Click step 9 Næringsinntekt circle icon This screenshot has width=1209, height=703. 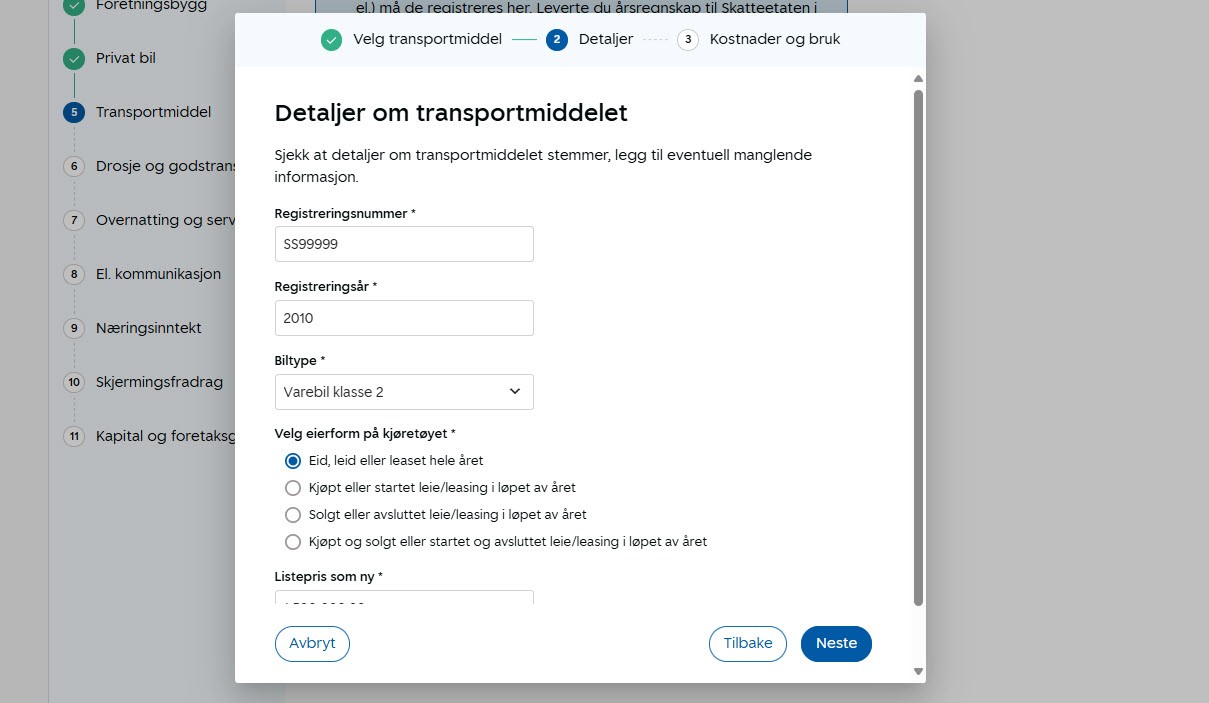pos(74,328)
